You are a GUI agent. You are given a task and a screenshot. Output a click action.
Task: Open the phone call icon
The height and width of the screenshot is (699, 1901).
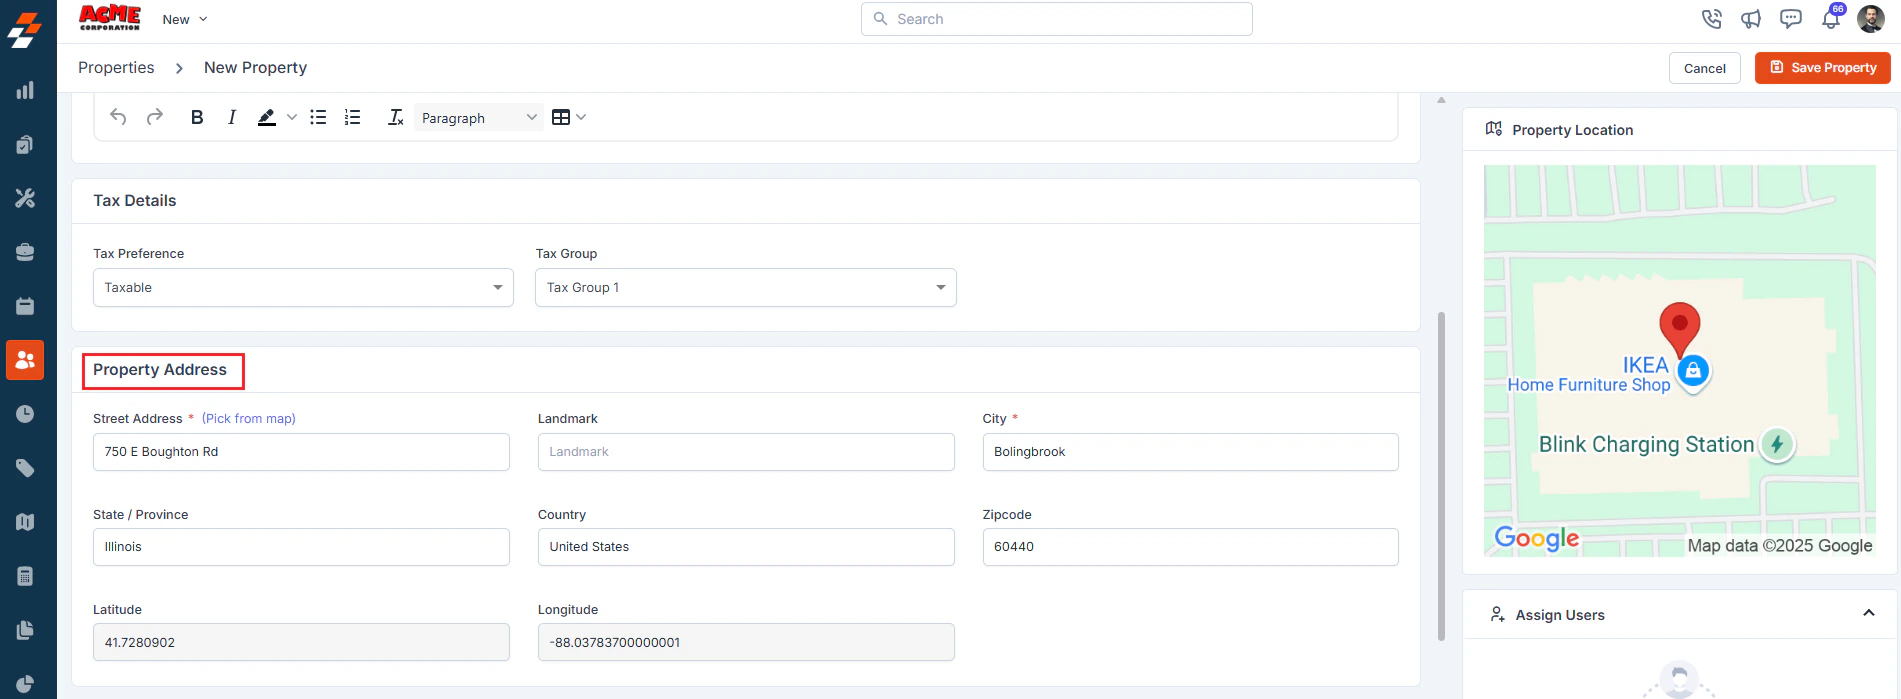coord(1711,19)
